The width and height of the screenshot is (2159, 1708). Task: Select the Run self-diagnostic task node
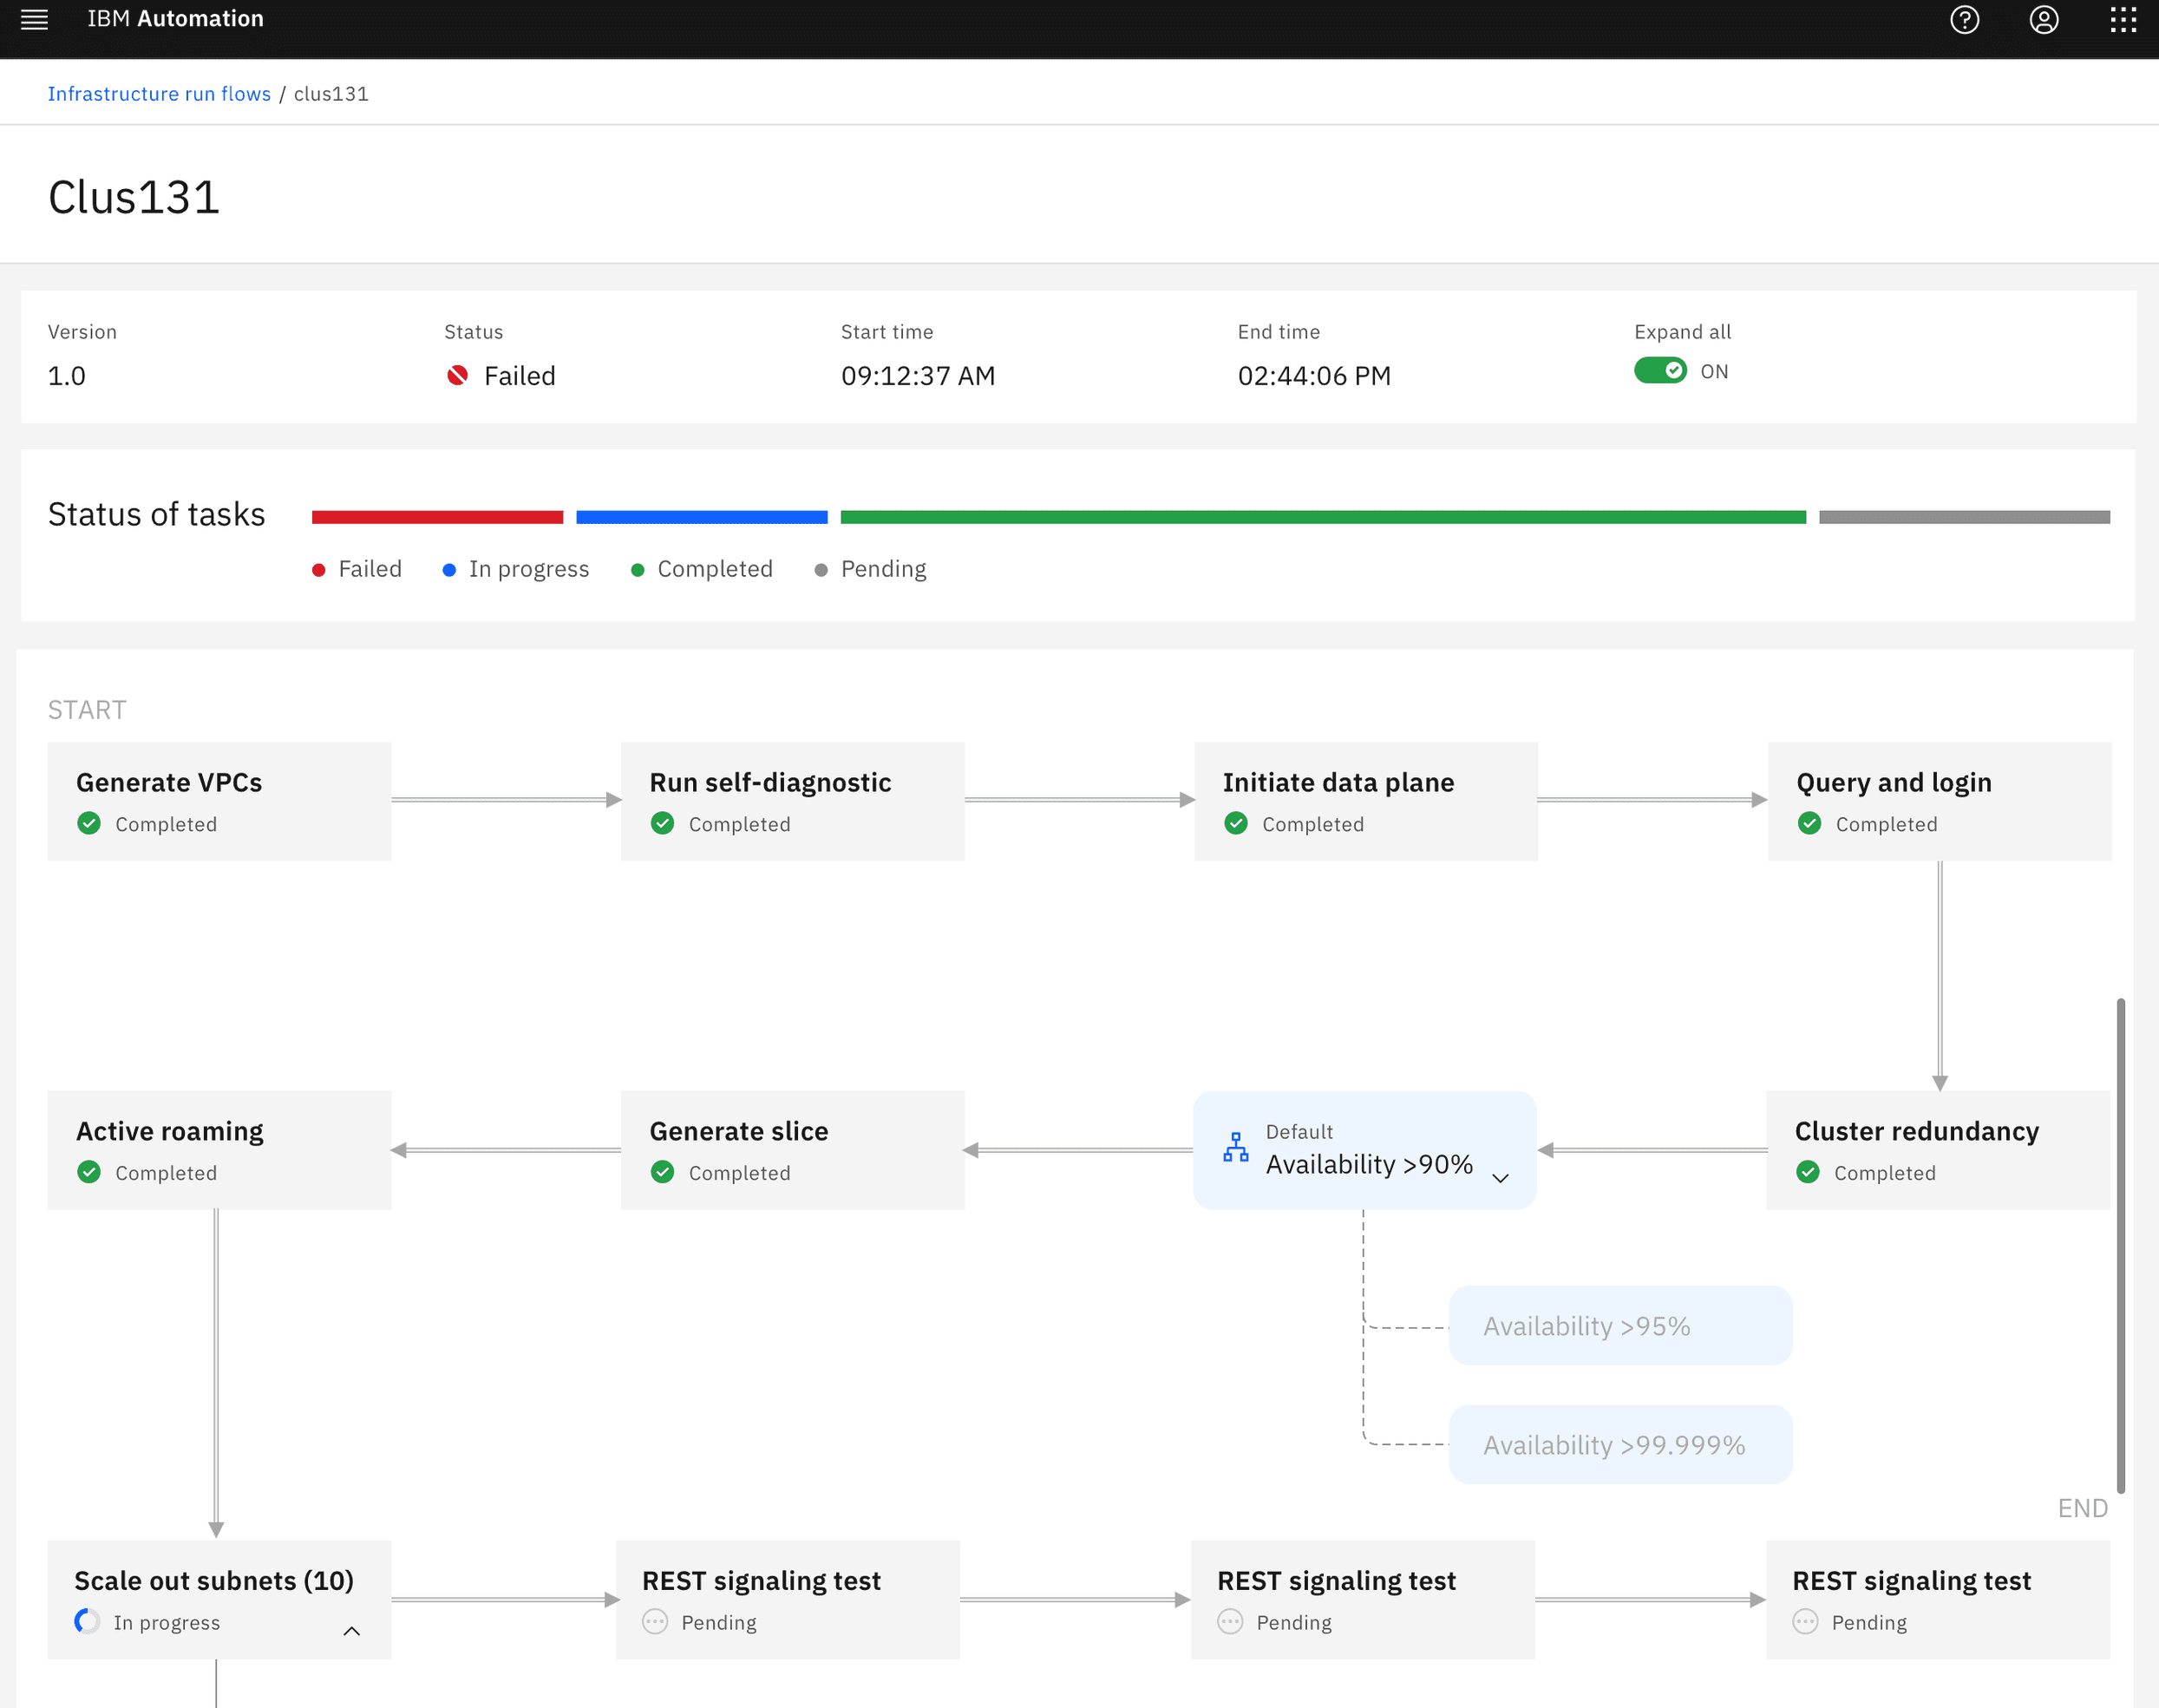click(x=792, y=801)
